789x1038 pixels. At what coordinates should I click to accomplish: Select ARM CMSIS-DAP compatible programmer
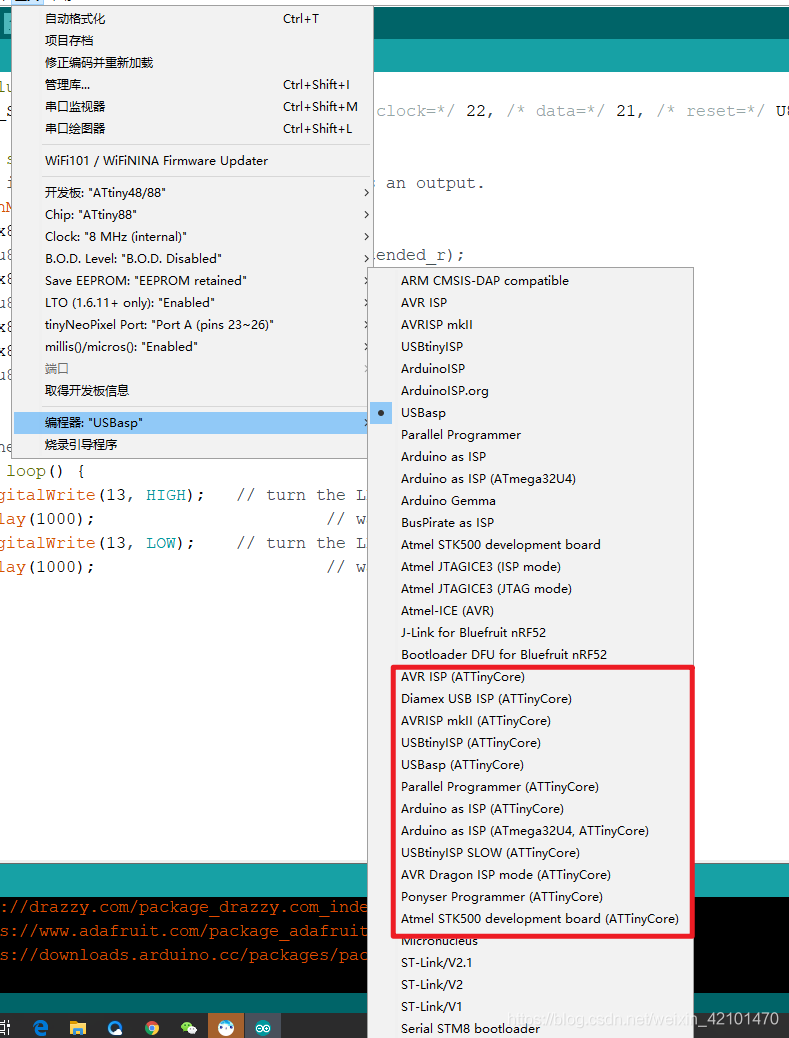[532, 281]
